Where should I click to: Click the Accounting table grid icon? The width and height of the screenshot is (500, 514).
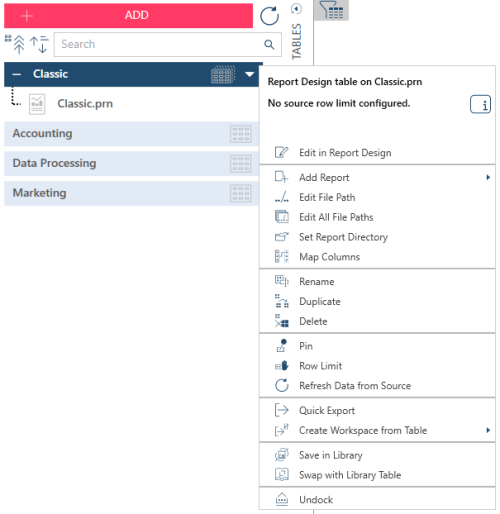tap(241, 134)
